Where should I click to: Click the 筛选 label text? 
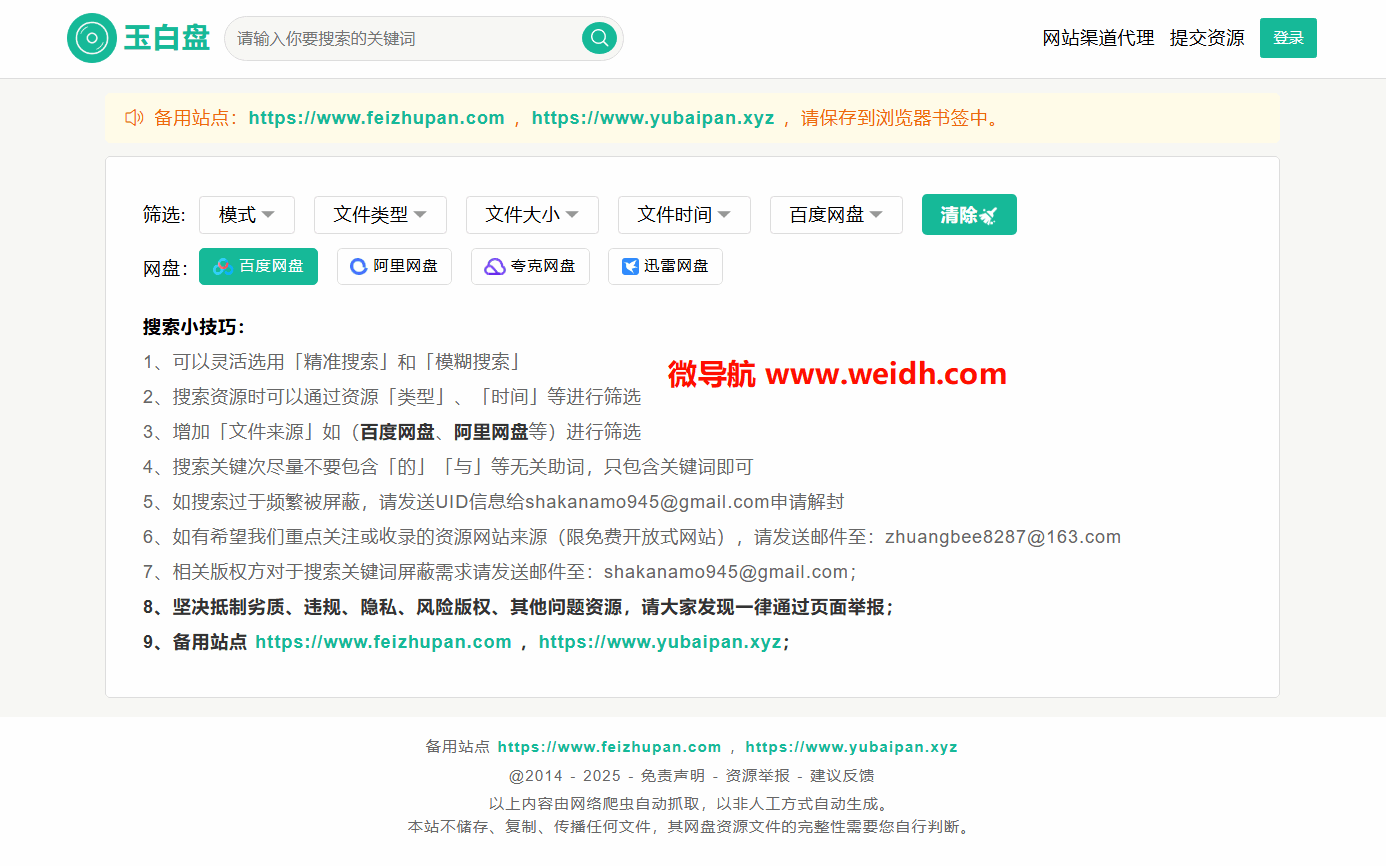point(164,215)
